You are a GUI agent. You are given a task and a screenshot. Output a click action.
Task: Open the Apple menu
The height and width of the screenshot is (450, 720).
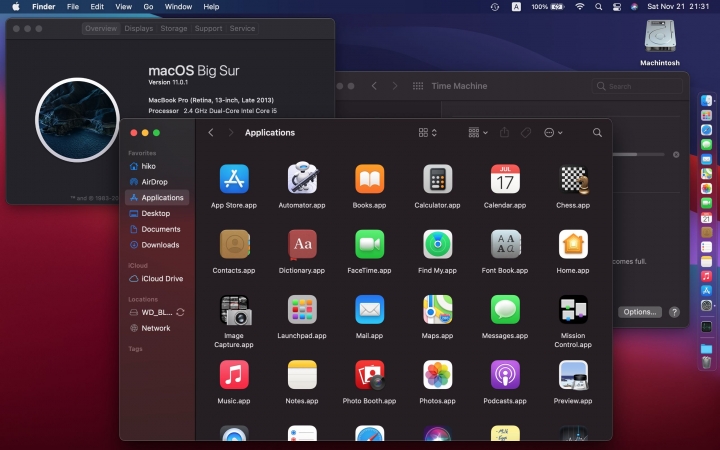coord(16,7)
